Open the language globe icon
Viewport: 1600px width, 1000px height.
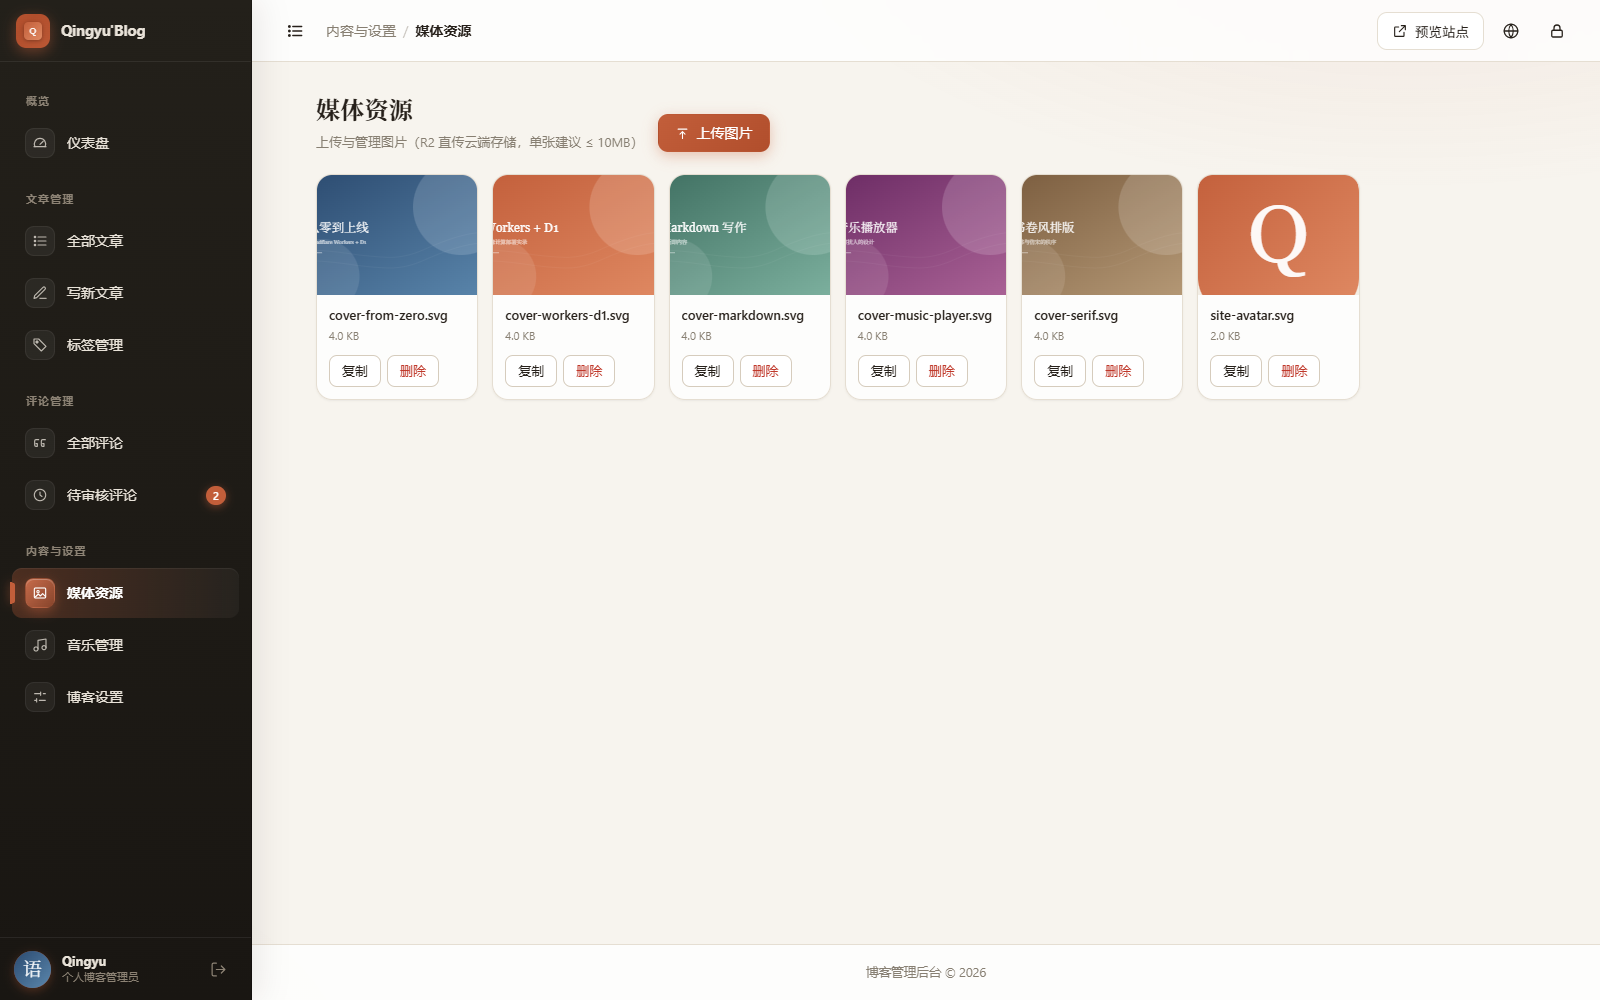[x=1511, y=31]
